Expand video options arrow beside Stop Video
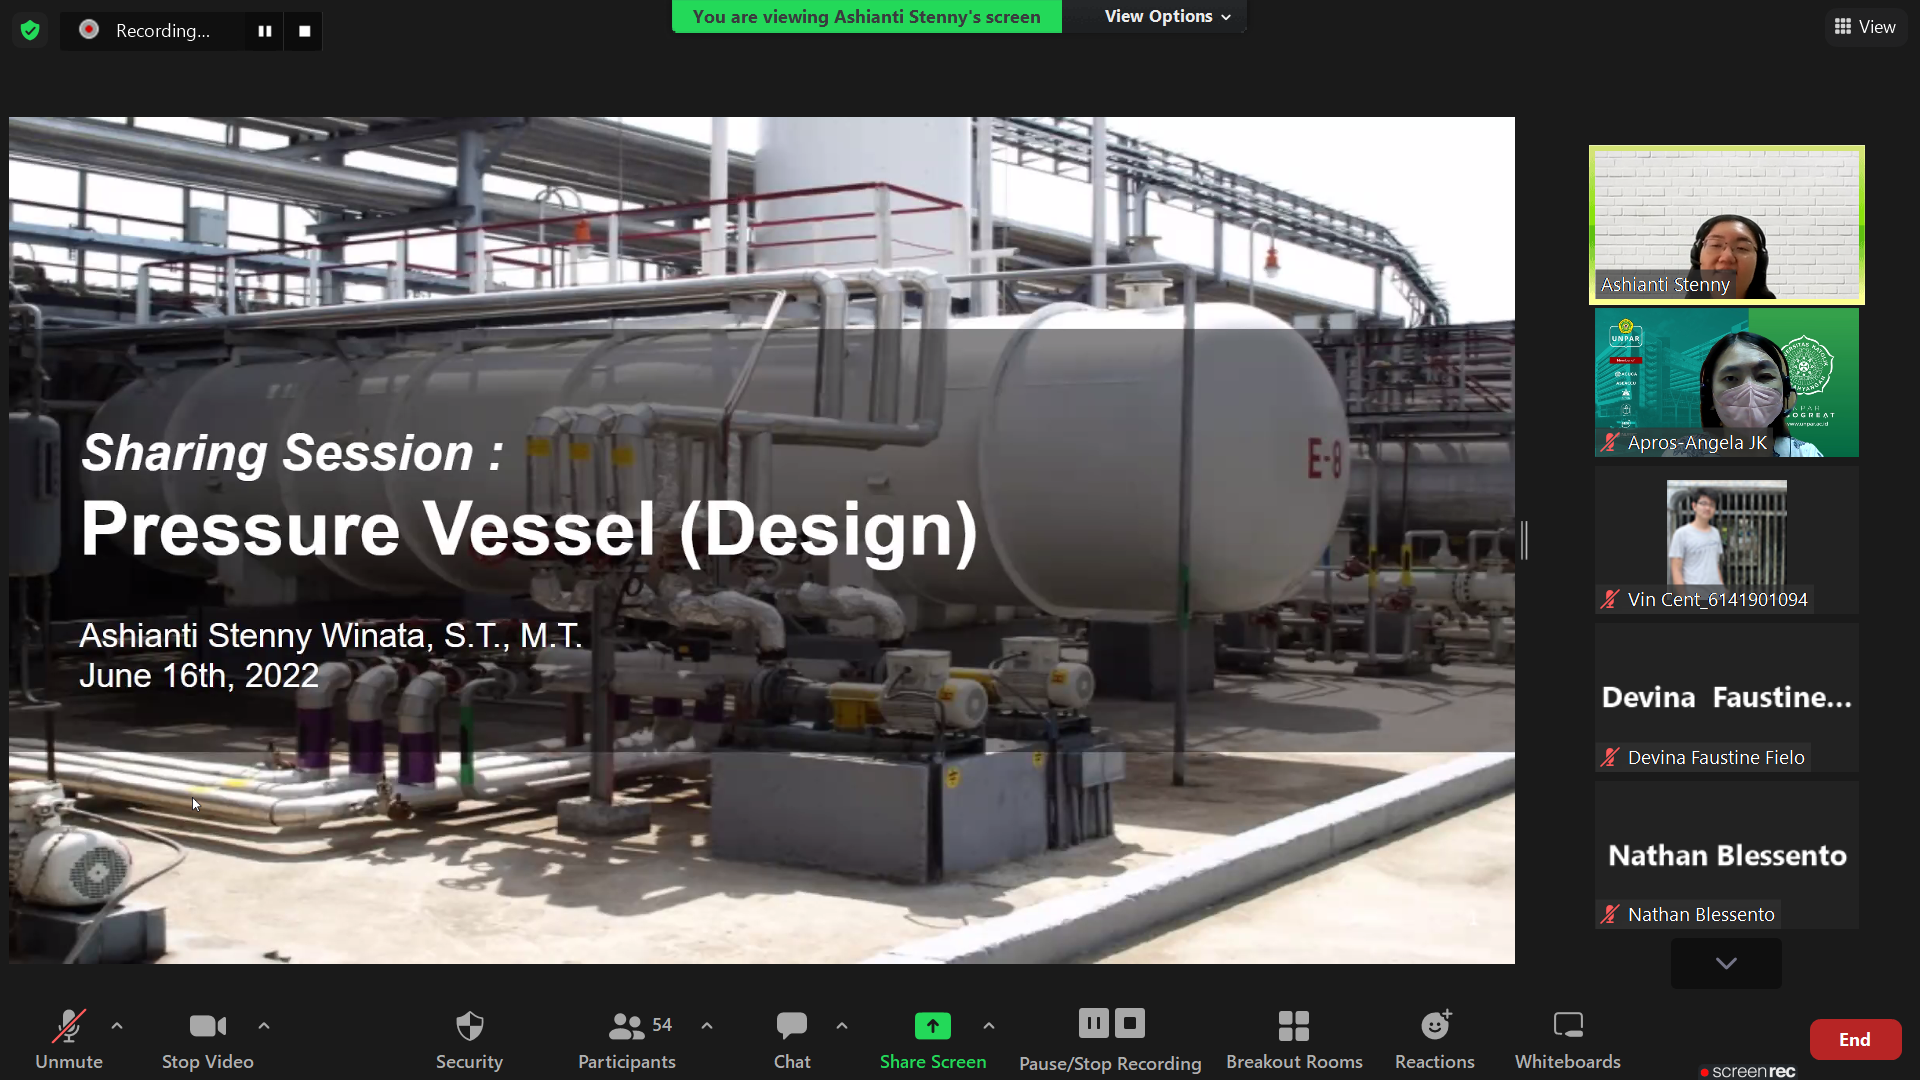Screen dimensions: 1920x1080 [x=264, y=1026]
